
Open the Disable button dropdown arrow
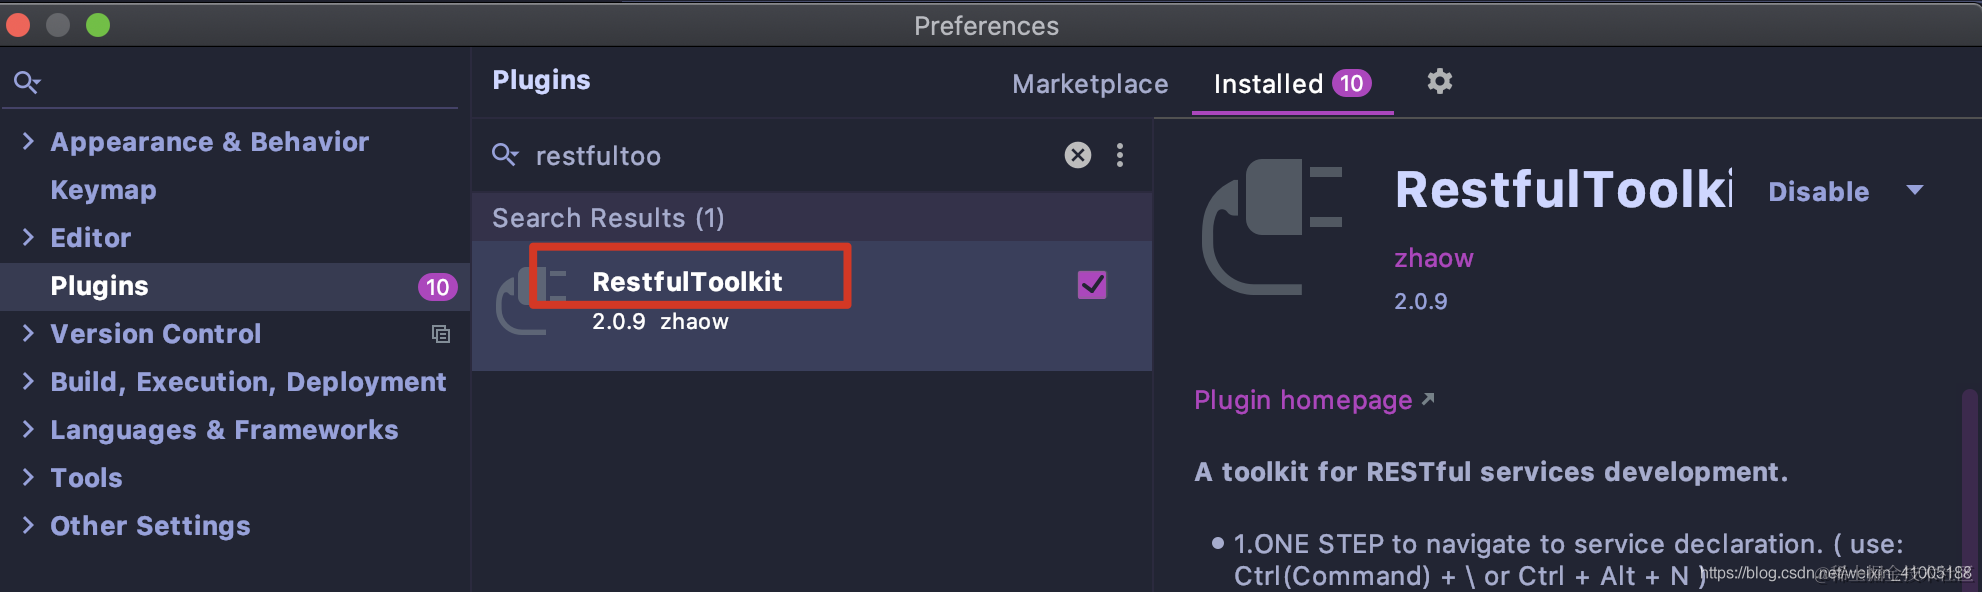coord(1915,190)
